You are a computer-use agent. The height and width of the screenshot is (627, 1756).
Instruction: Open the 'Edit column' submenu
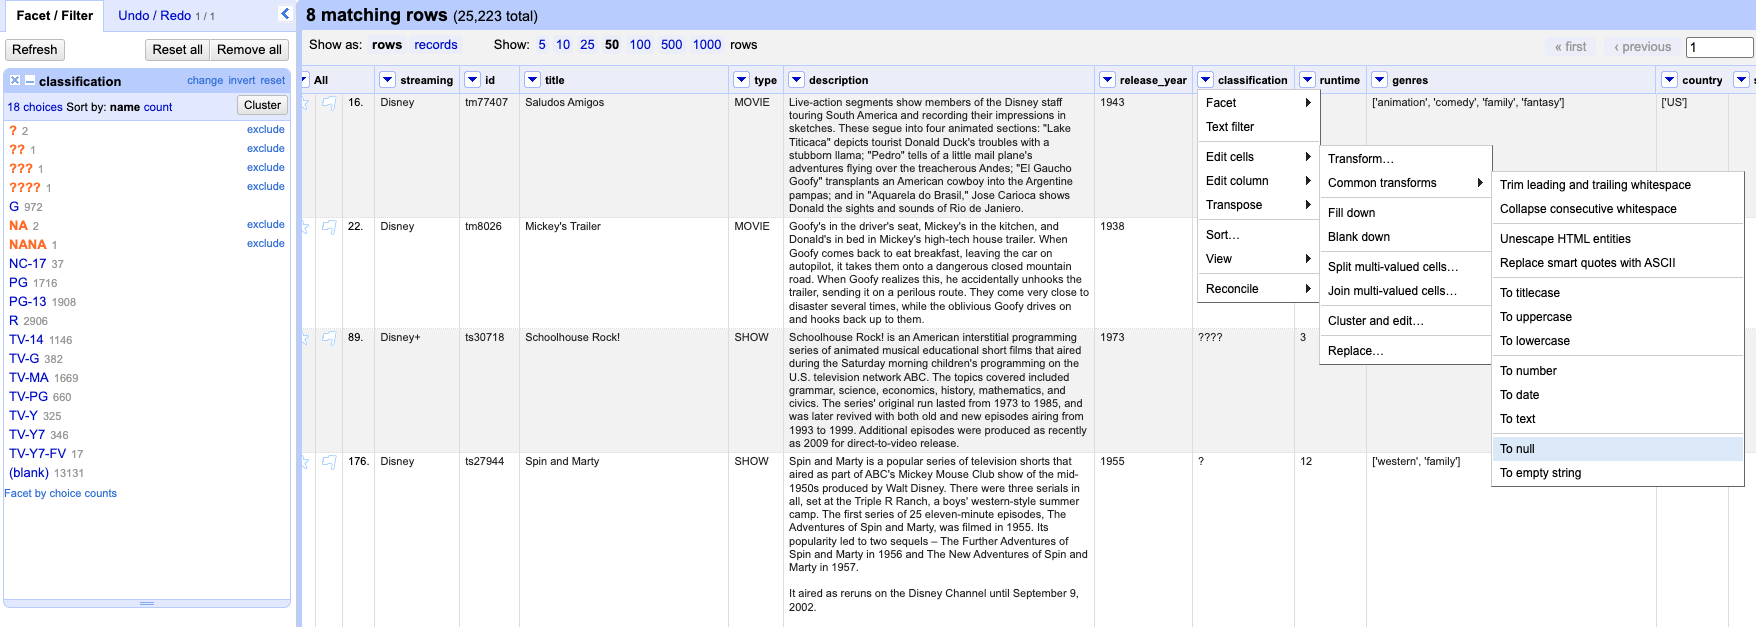click(1259, 181)
